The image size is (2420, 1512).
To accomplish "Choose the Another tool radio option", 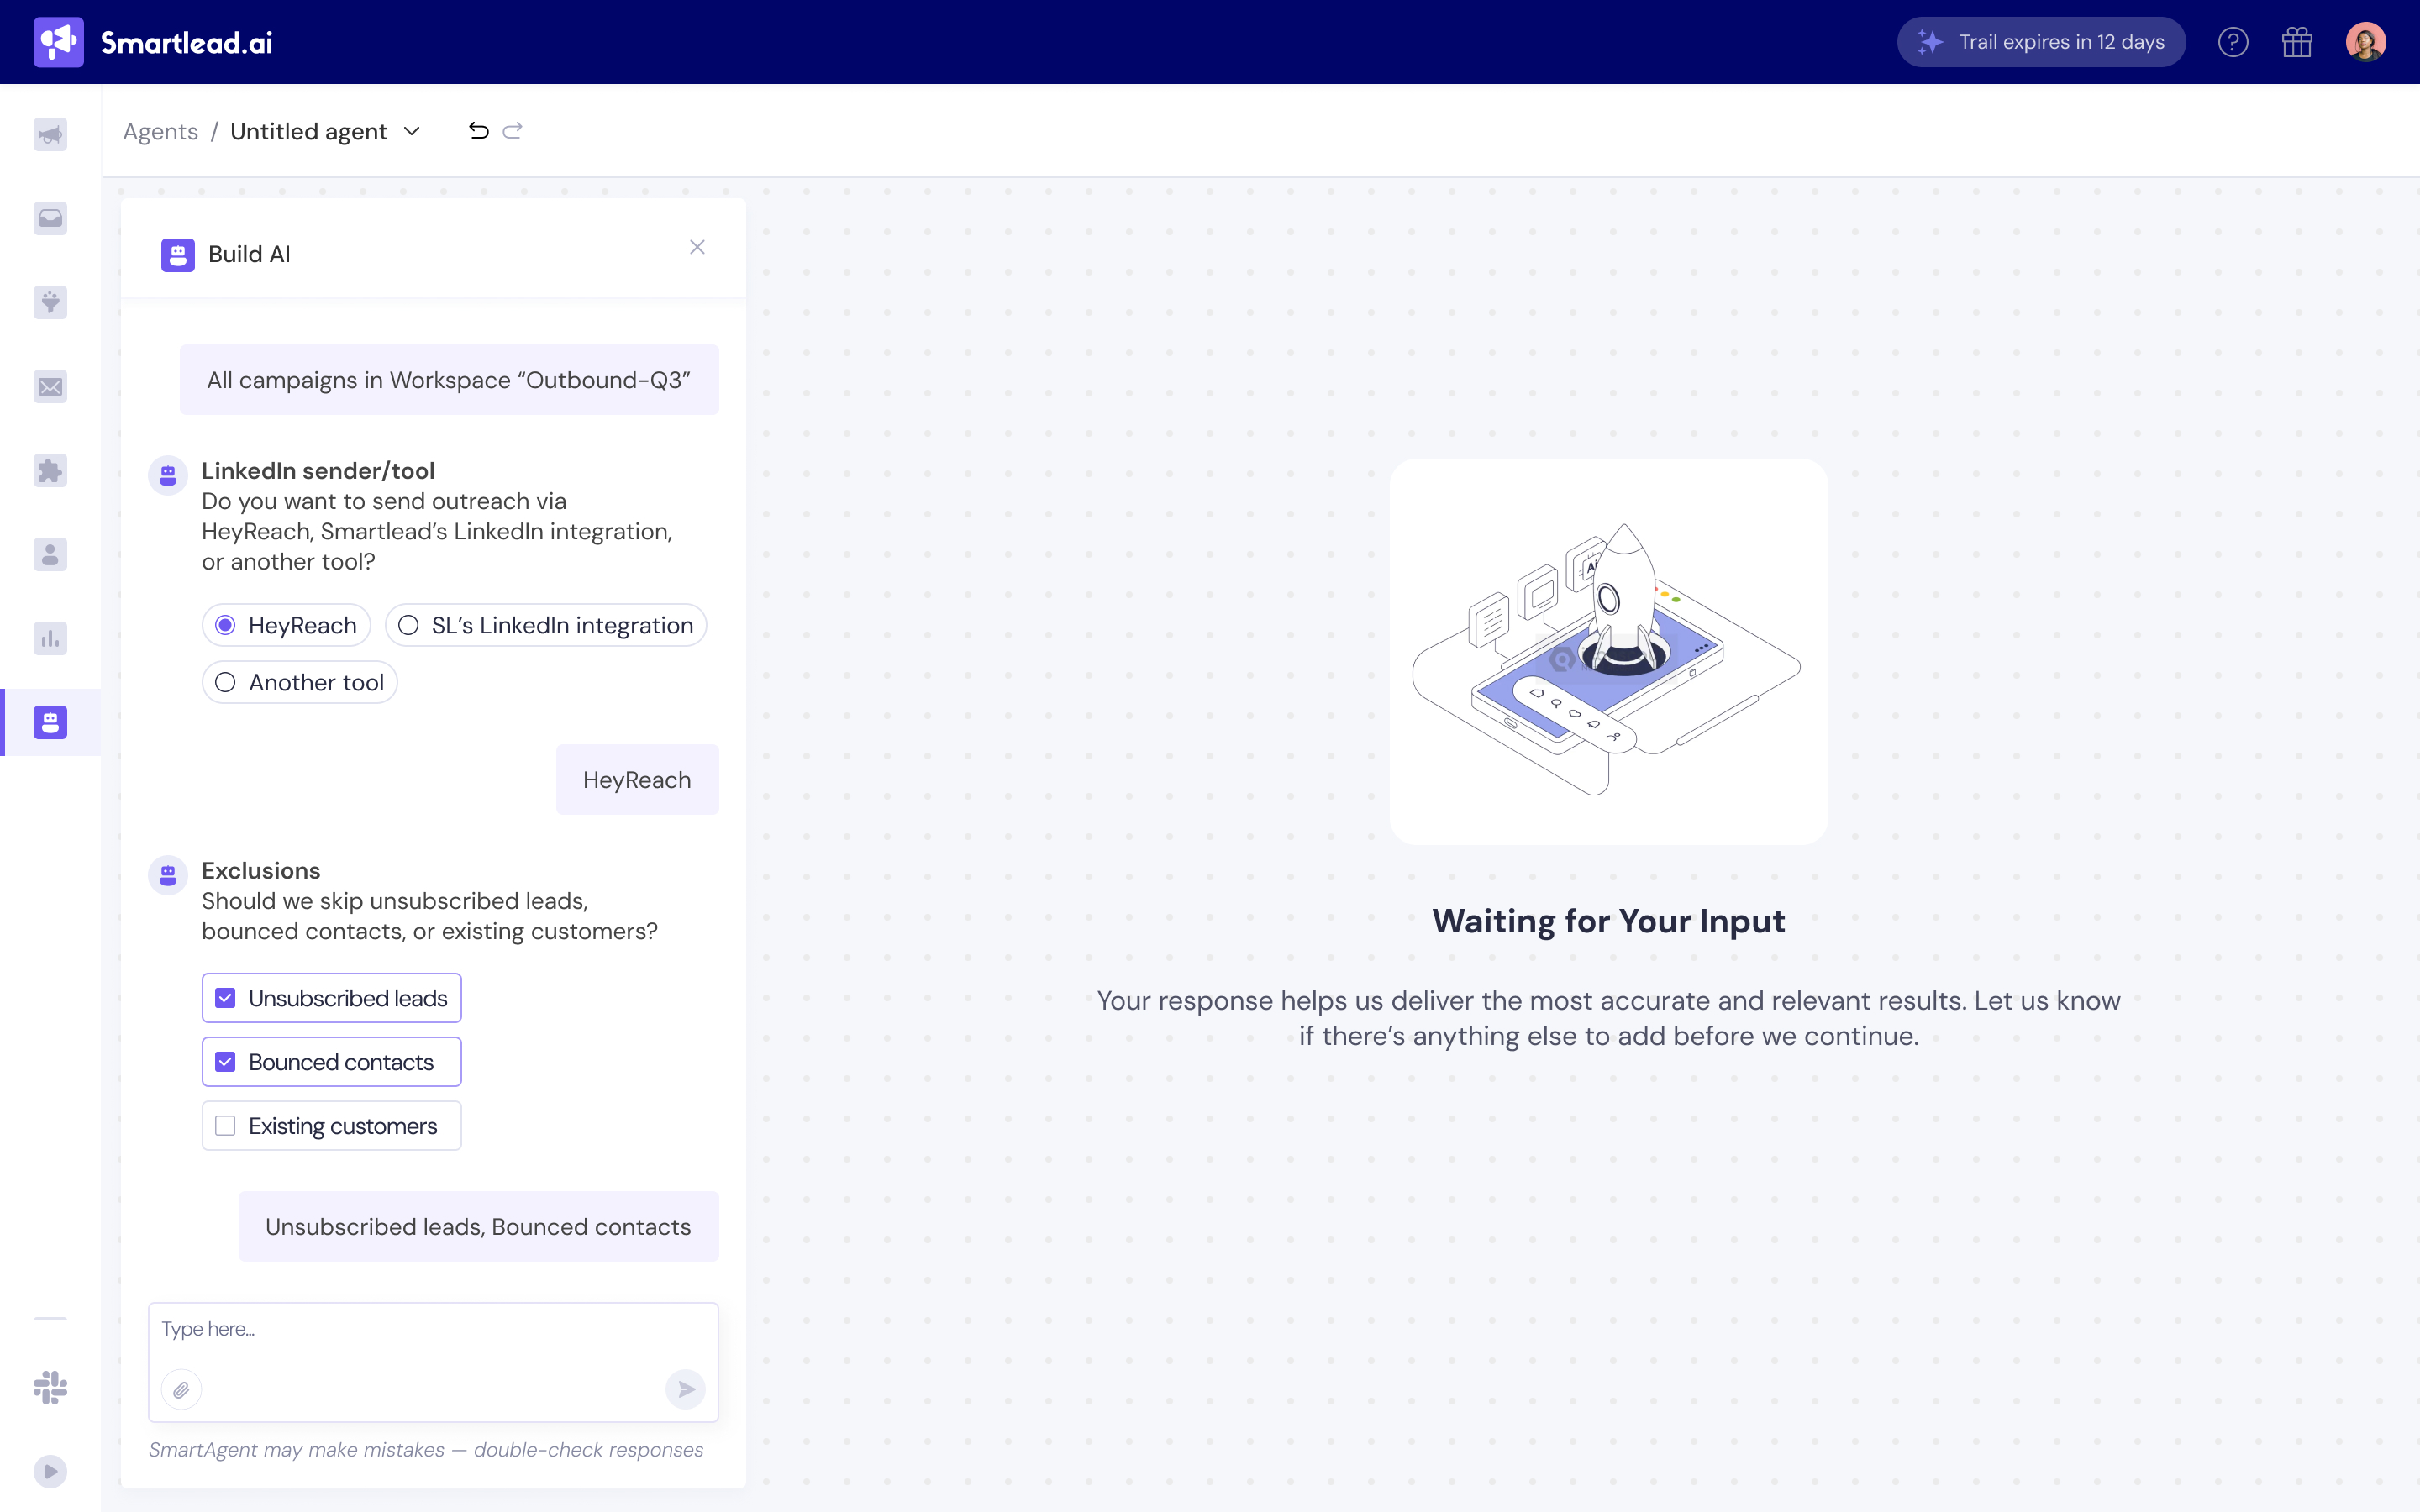I will point(226,682).
